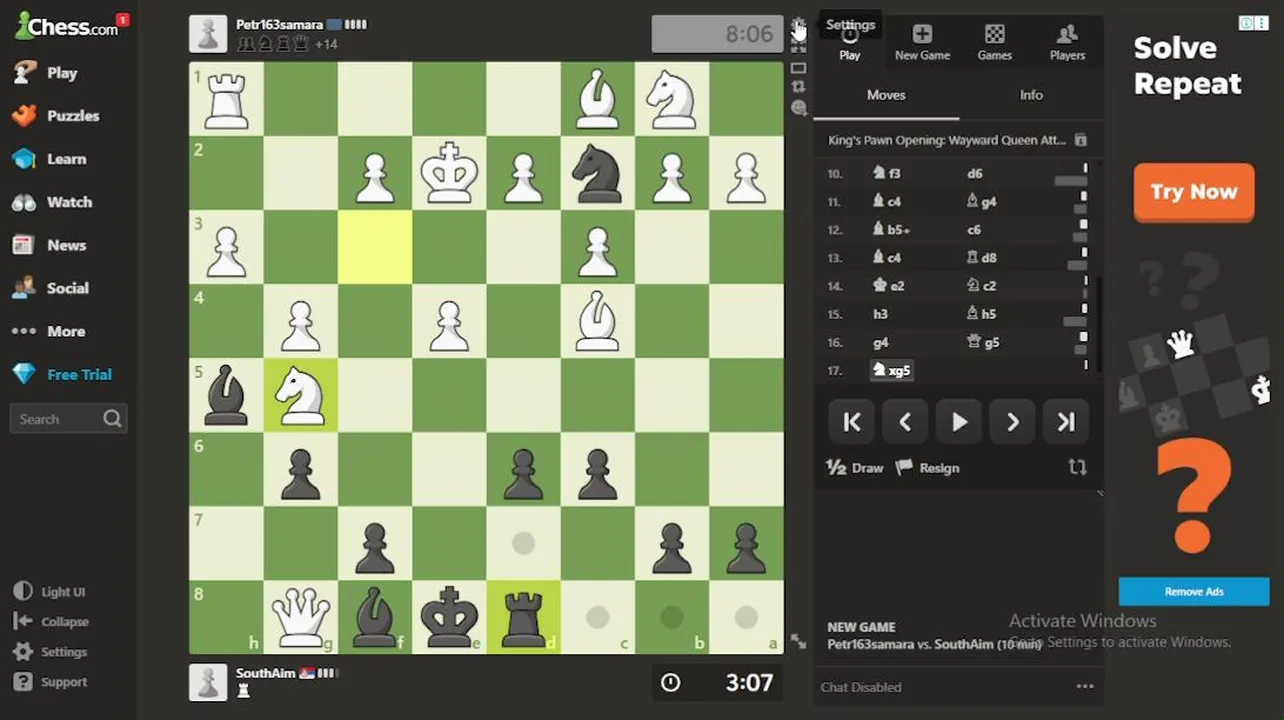Open Support in the left sidebar
Viewport: 1284px width, 720px height.
[x=50, y=682]
